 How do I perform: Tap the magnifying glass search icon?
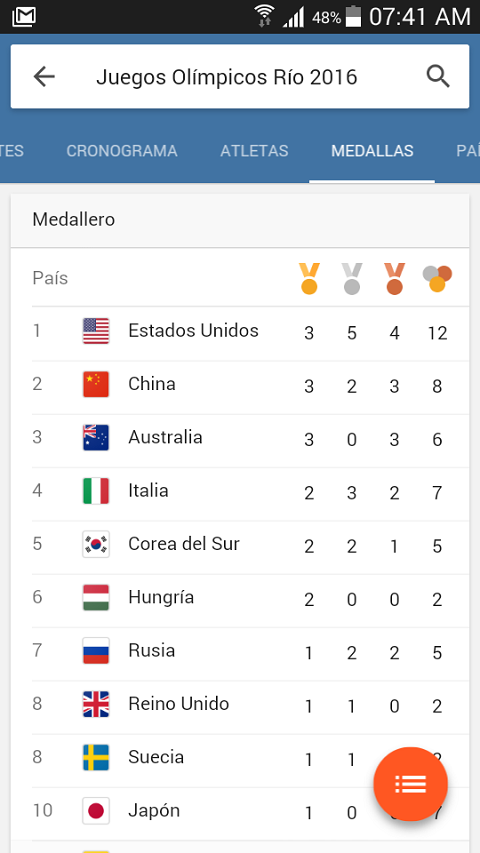(x=438, y=77)
